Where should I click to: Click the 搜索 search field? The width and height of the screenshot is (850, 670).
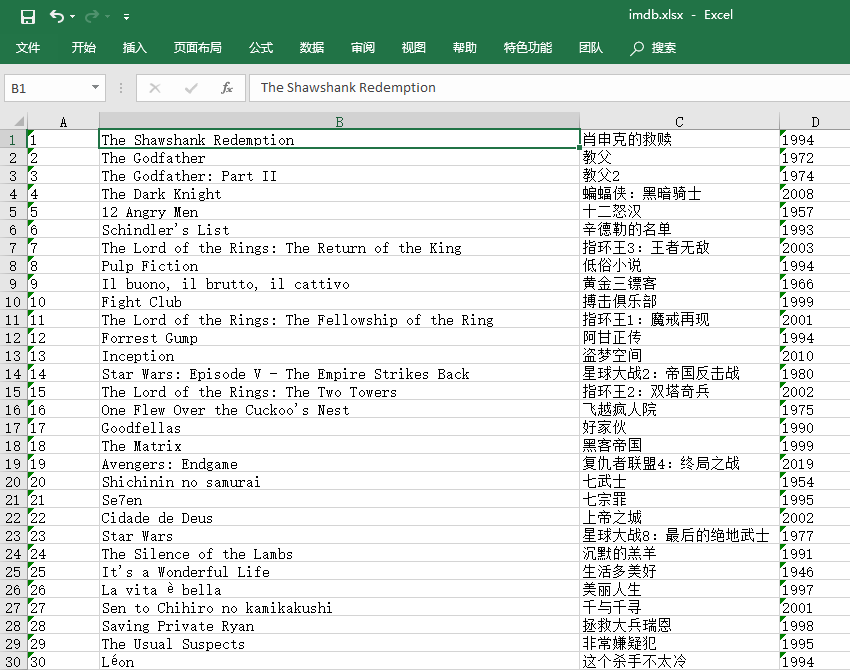point(660,46)
